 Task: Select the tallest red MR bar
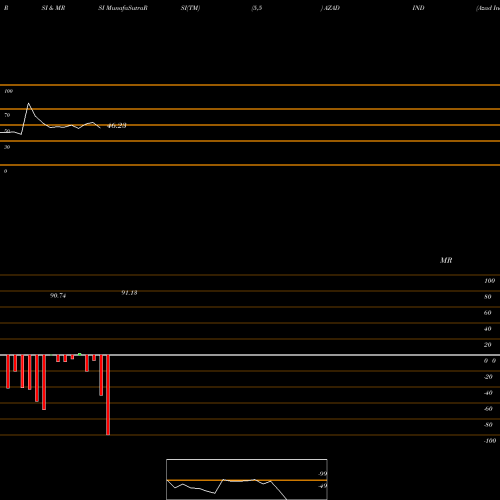click(x=108, y=395)
